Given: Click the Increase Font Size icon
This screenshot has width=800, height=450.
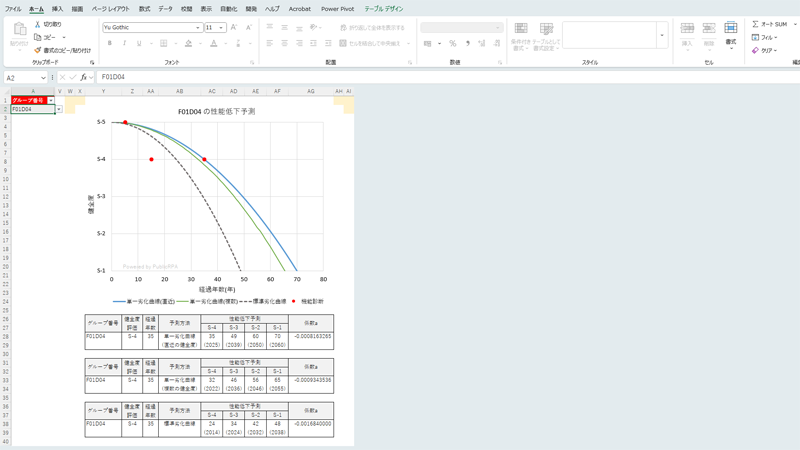Looking at the screenshot, I should [x=234, y=28].
